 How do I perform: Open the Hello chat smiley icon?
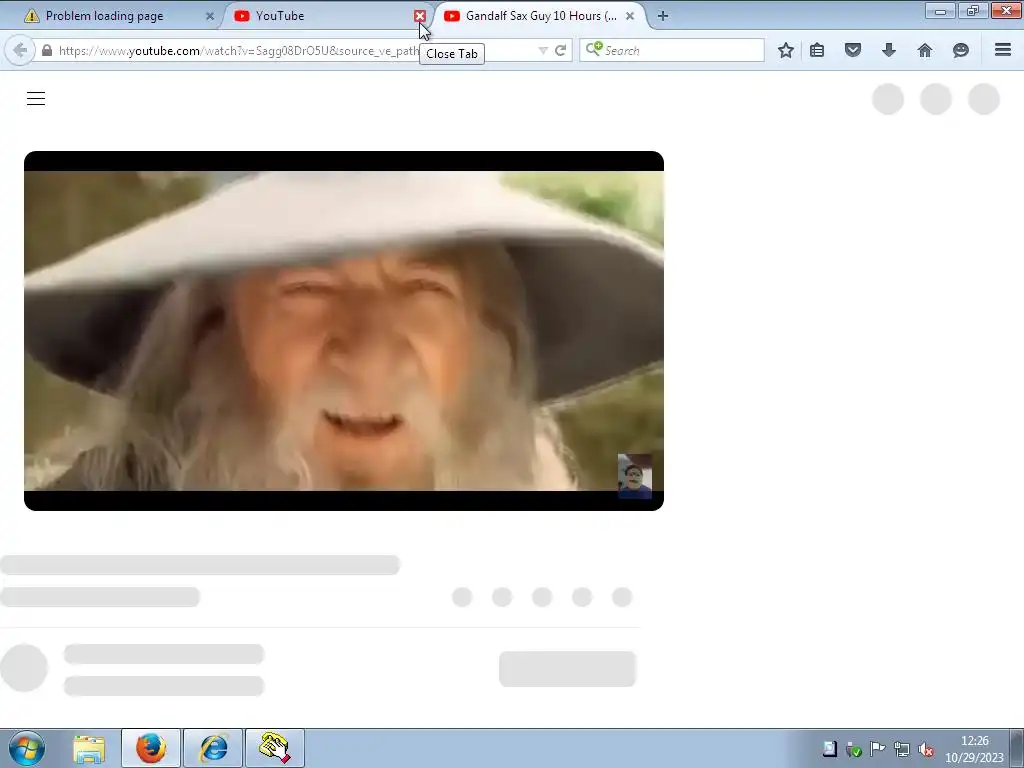(961, 50)
